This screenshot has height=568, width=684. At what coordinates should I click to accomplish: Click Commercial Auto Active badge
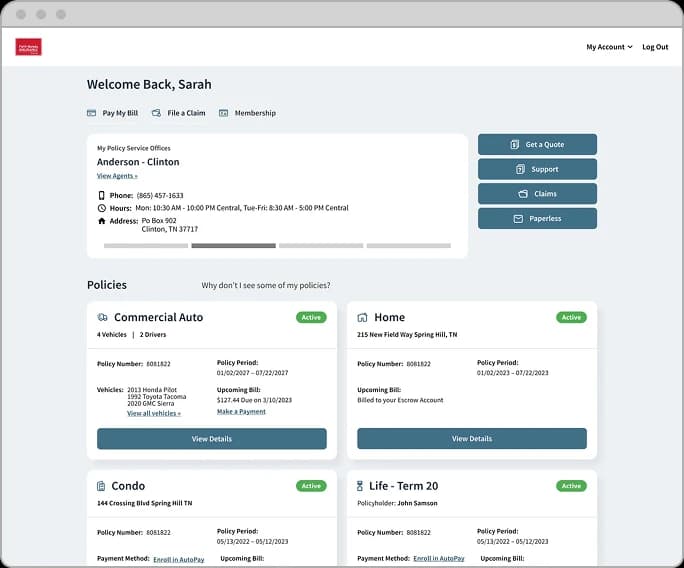[311, 317]
